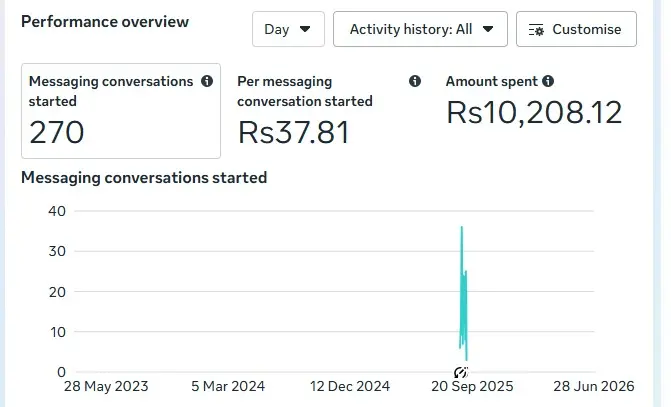Click the Messaging conversations started chart title

tap(144, 178)
